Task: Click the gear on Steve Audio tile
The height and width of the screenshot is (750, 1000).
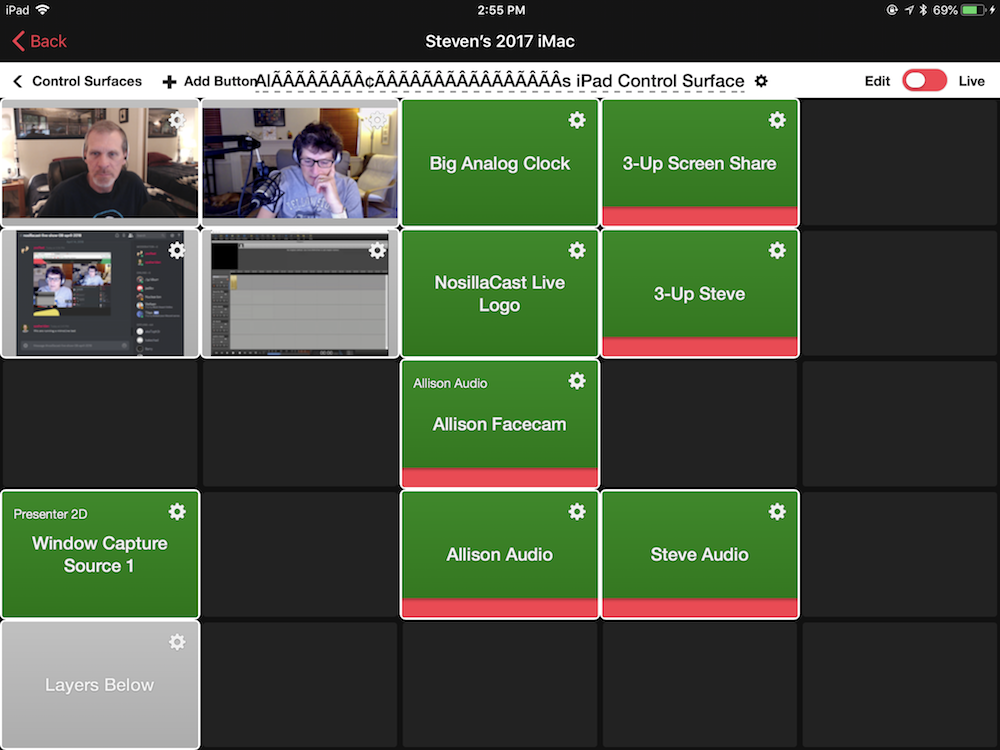Action: coord(777,511)
